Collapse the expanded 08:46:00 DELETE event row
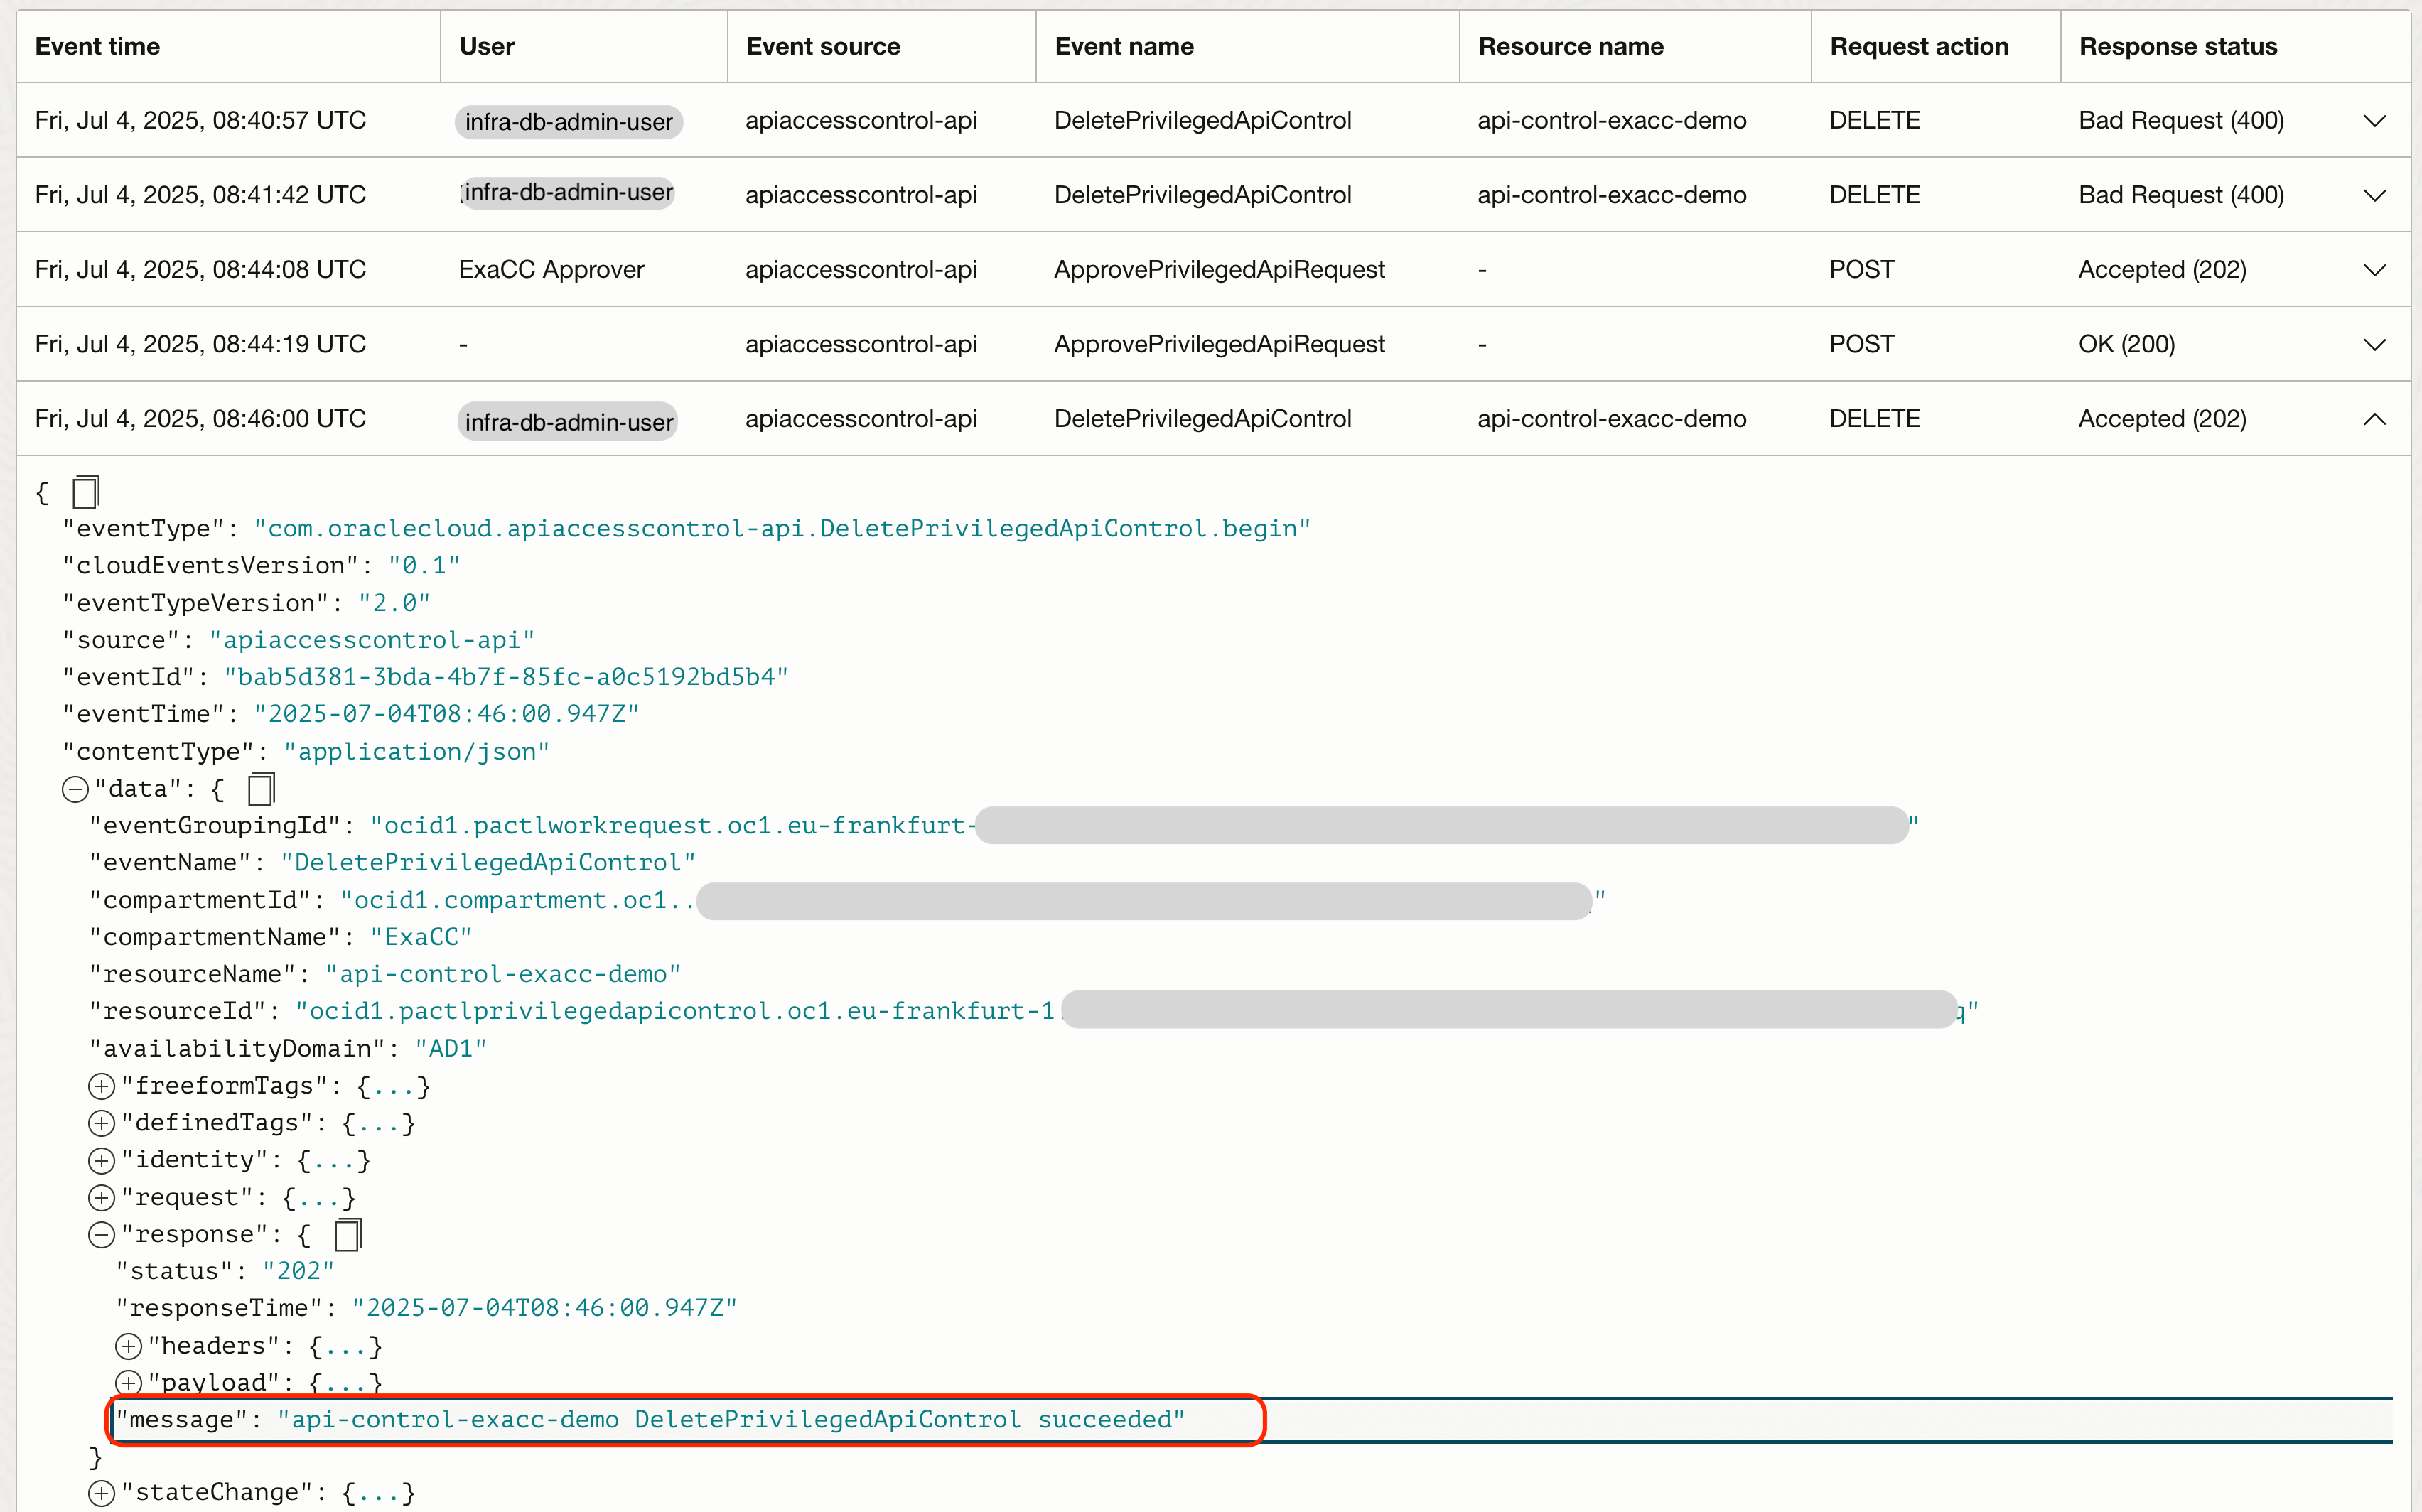2422x1512 pixels. coord(2375,419)
